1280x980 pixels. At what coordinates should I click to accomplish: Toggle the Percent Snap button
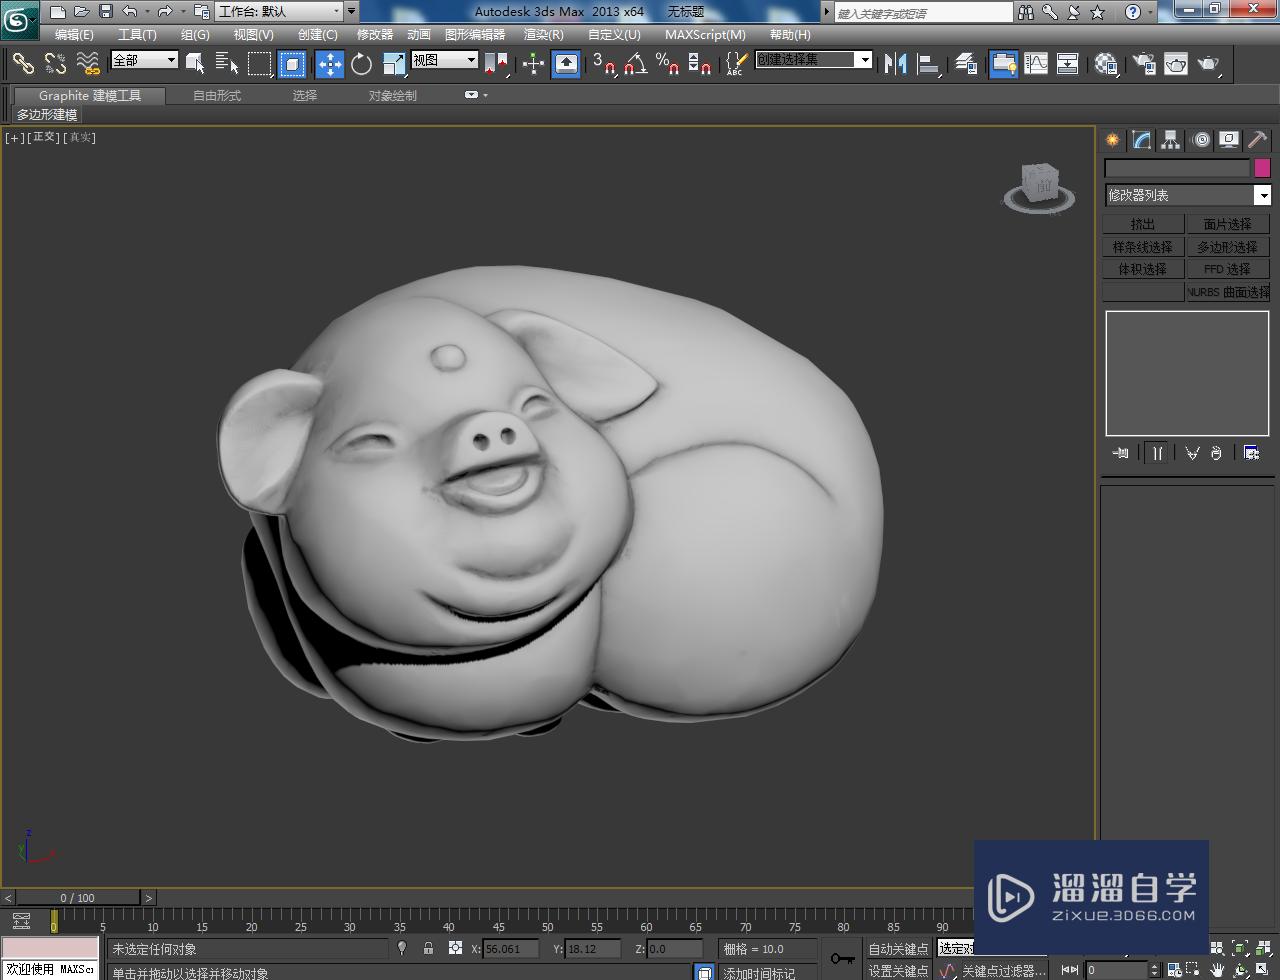tap(667, 64)
